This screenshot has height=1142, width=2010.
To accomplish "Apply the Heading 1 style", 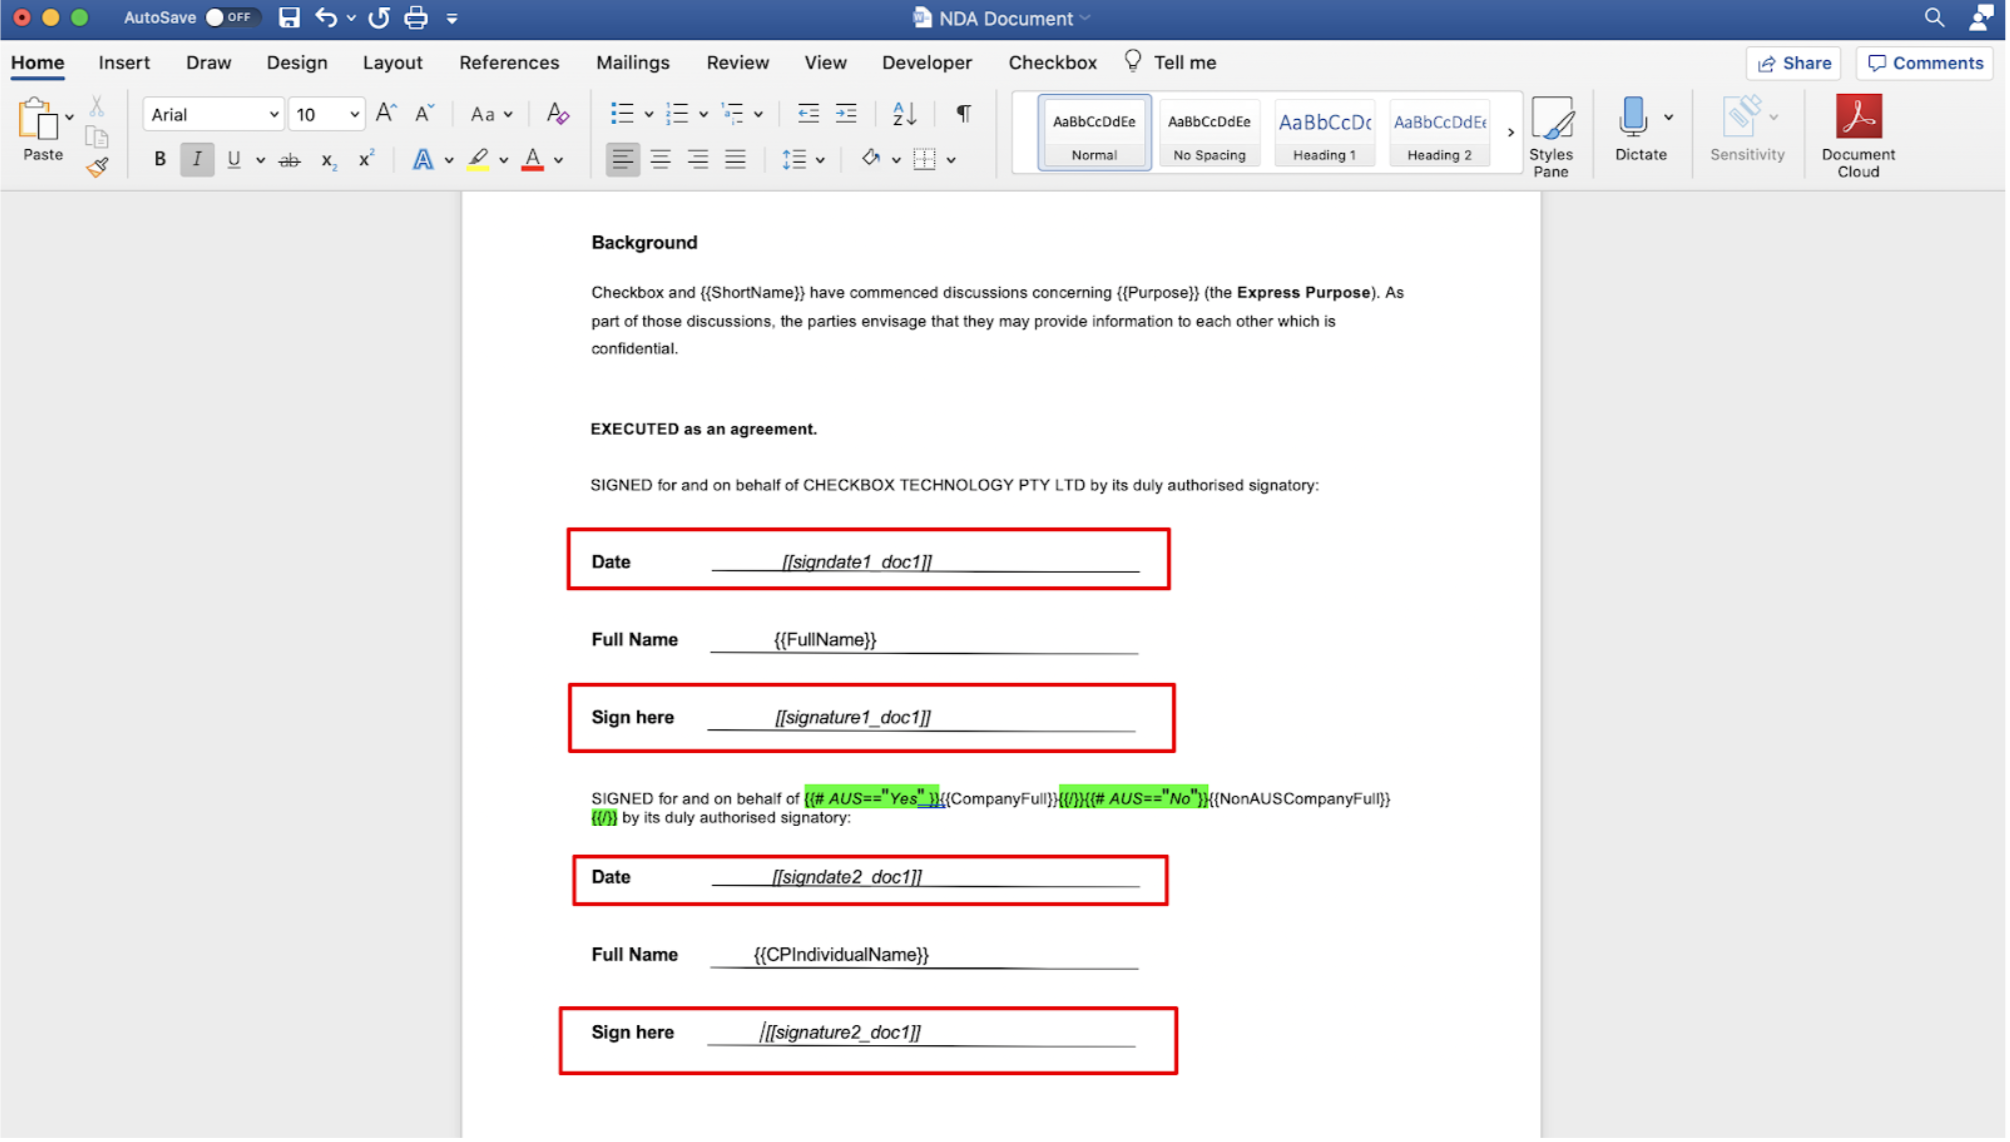I will pos(1327,132).
